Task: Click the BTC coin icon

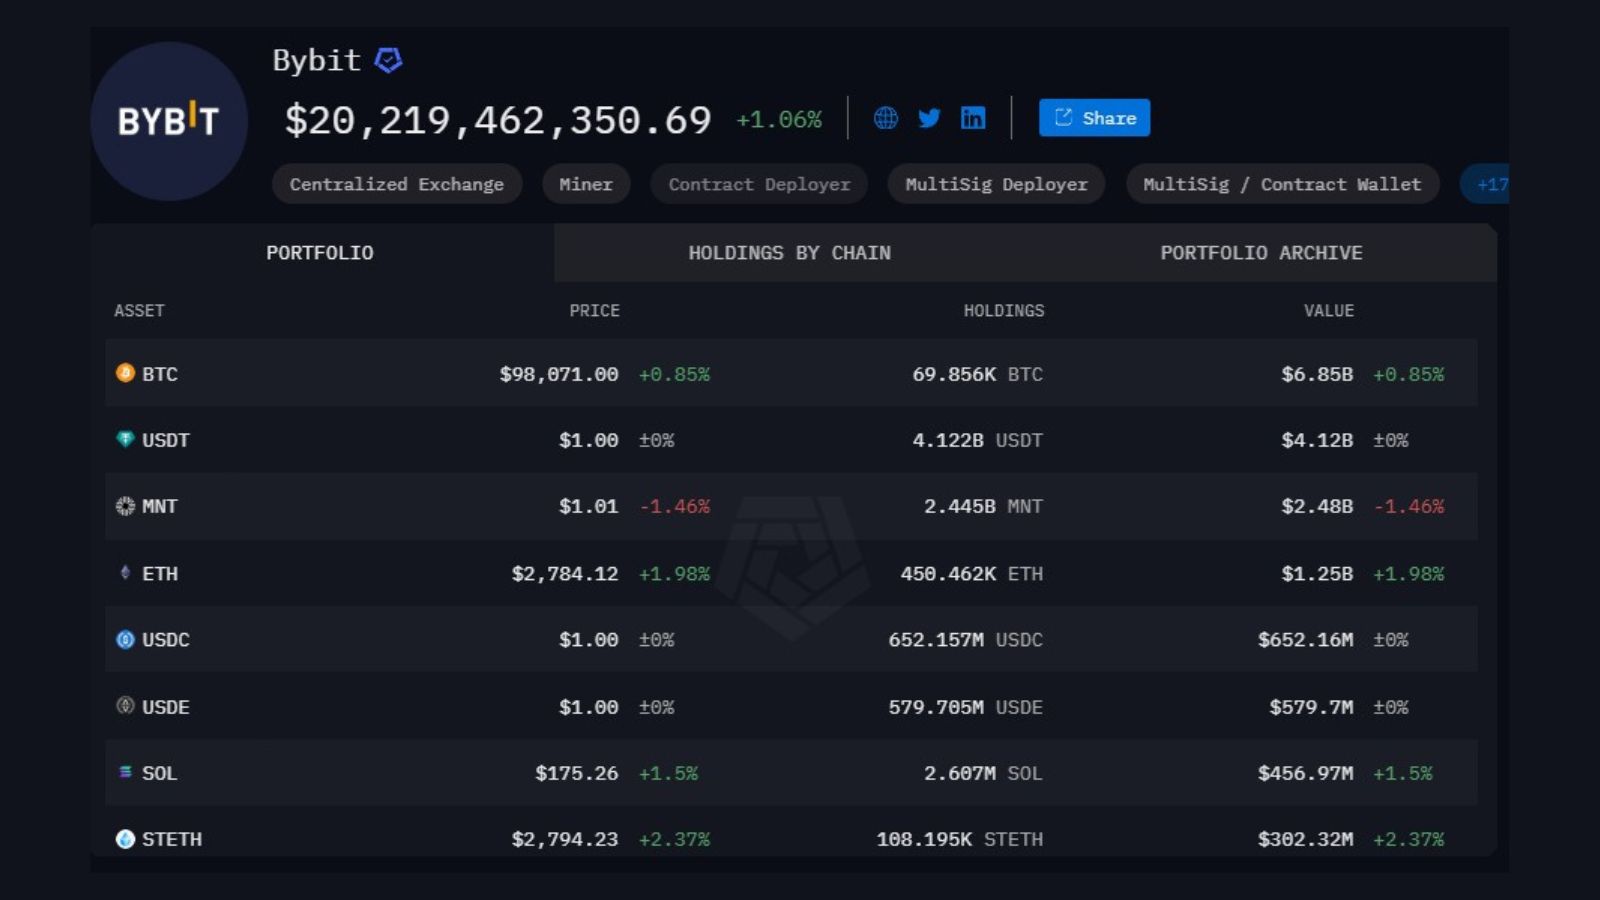Action: click(x=125, y=373)
